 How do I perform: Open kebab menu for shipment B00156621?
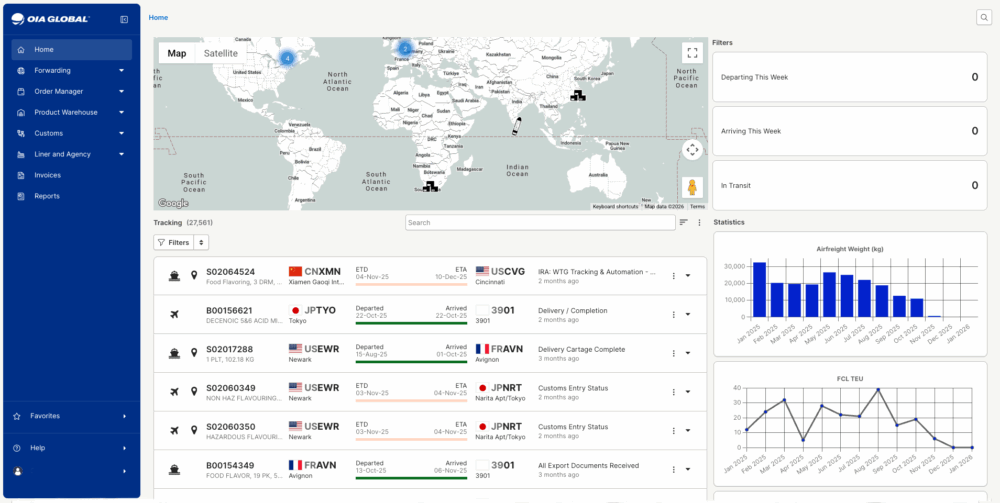(x=673, y=315)
